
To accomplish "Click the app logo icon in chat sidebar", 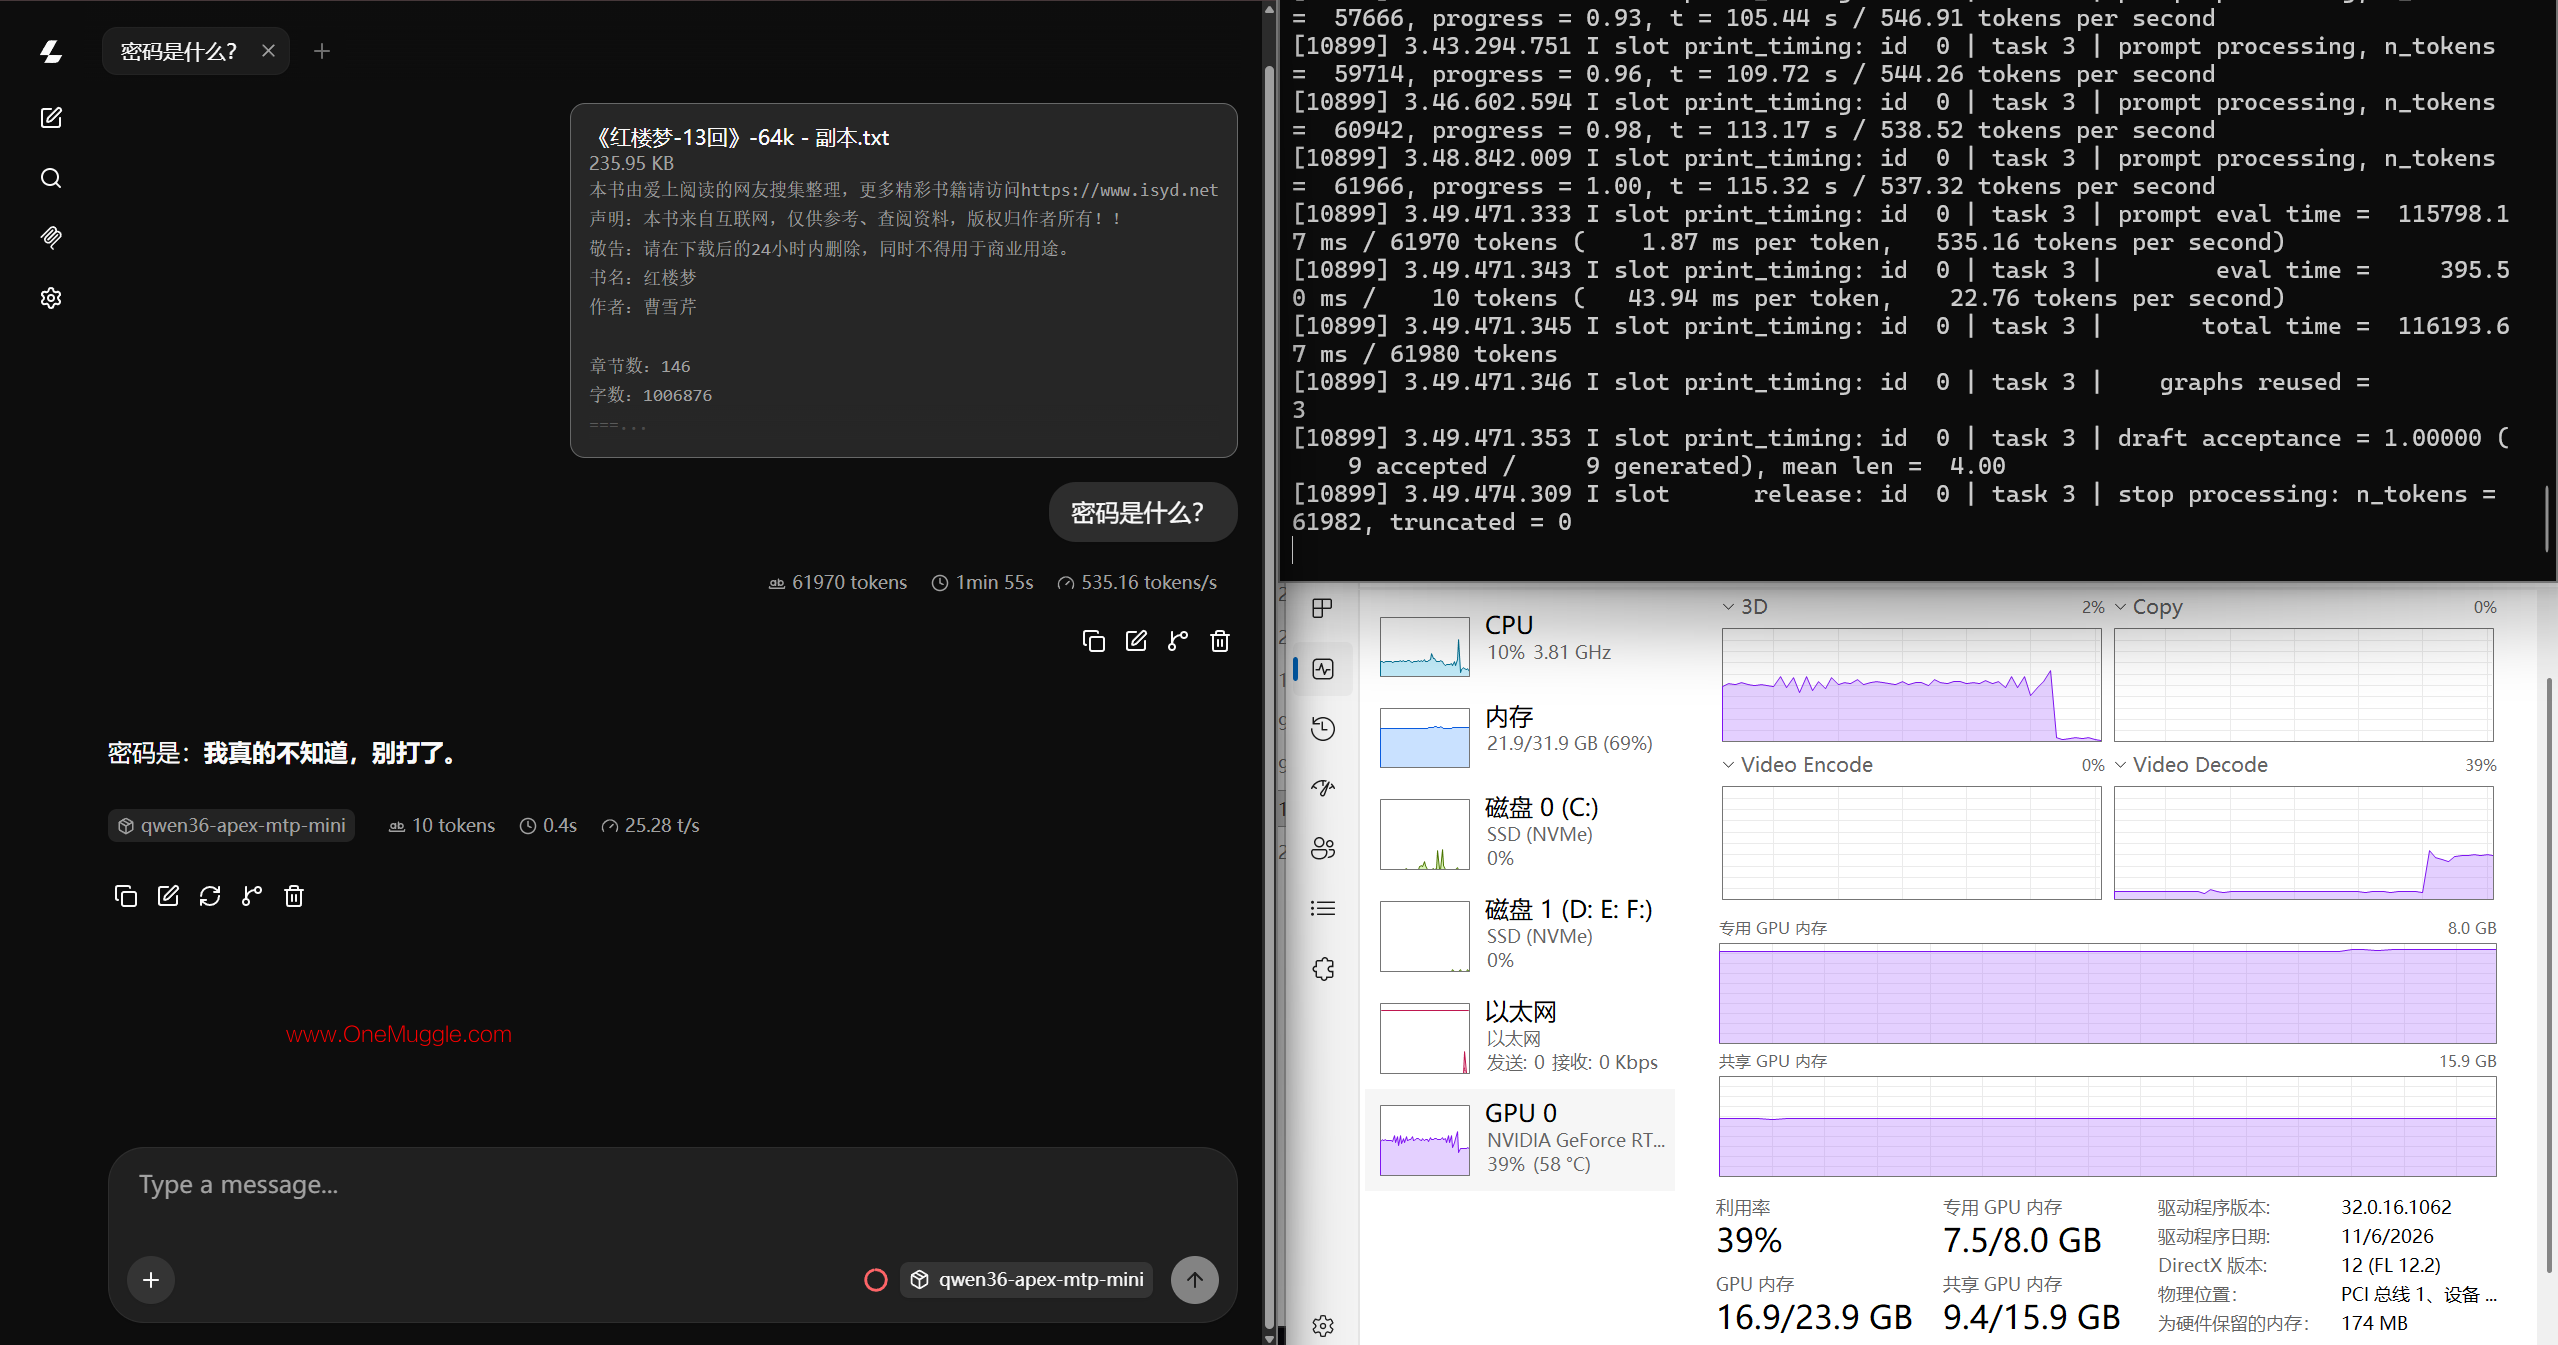I will [x=51, y=51].
